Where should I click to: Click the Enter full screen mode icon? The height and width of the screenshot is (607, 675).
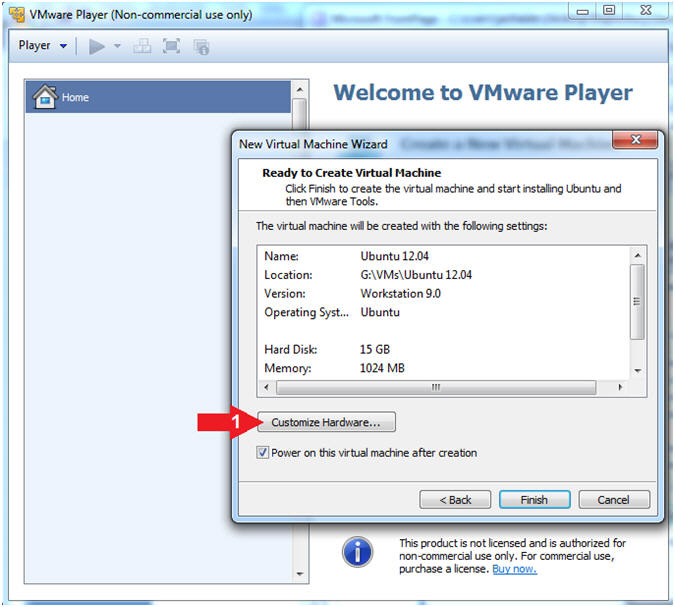171,46
